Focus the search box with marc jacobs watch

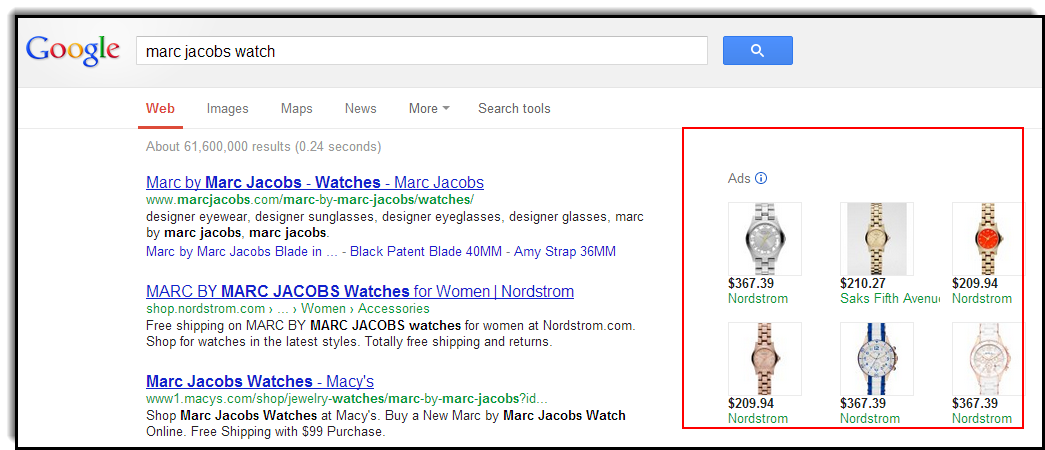coord(421,51)
